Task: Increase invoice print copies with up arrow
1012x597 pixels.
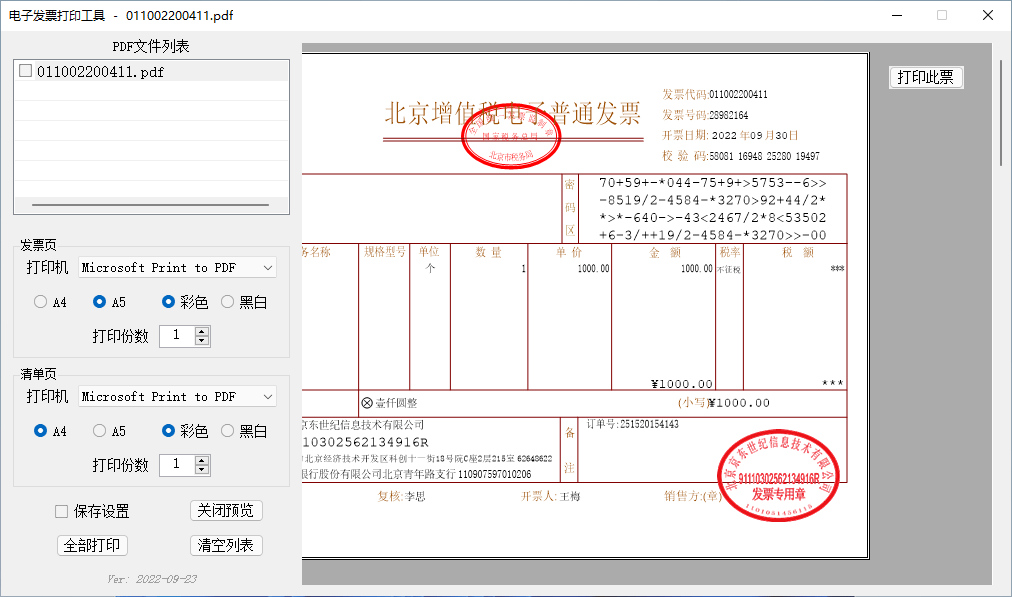Action: coord(203,331)
